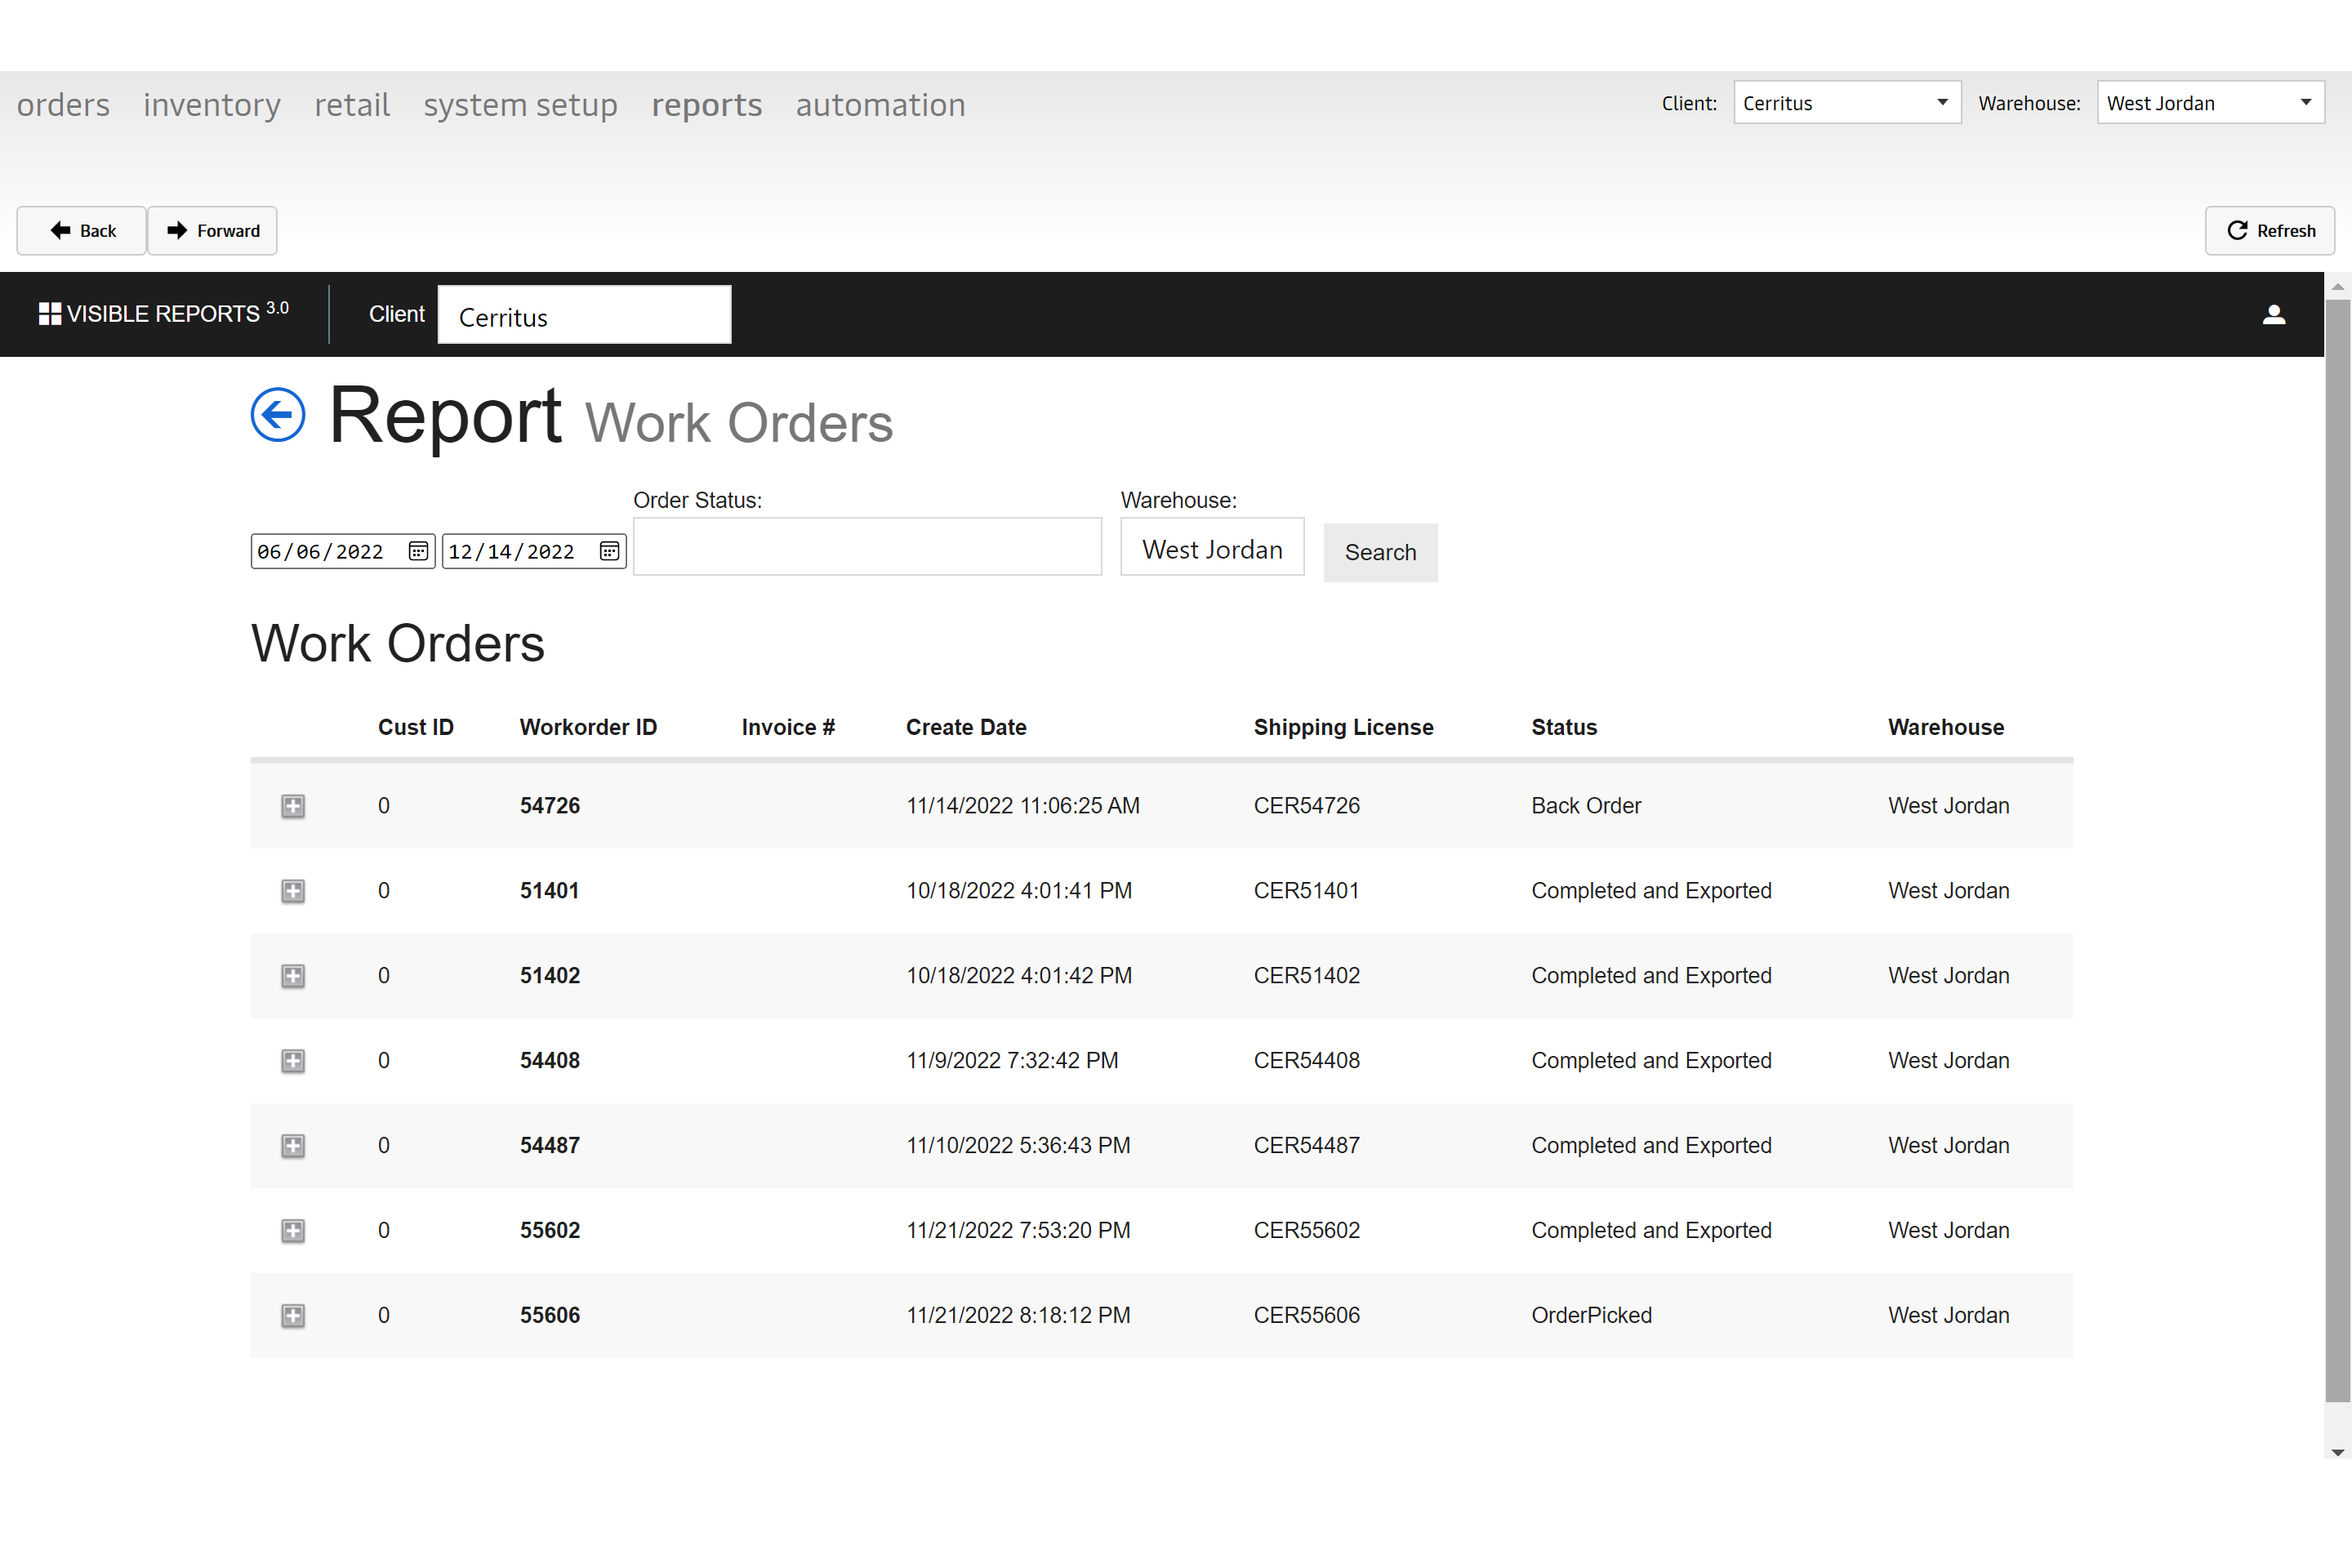Open the system setup menu
This screenshot has height=1568, width=2352.
pos(520,105)
